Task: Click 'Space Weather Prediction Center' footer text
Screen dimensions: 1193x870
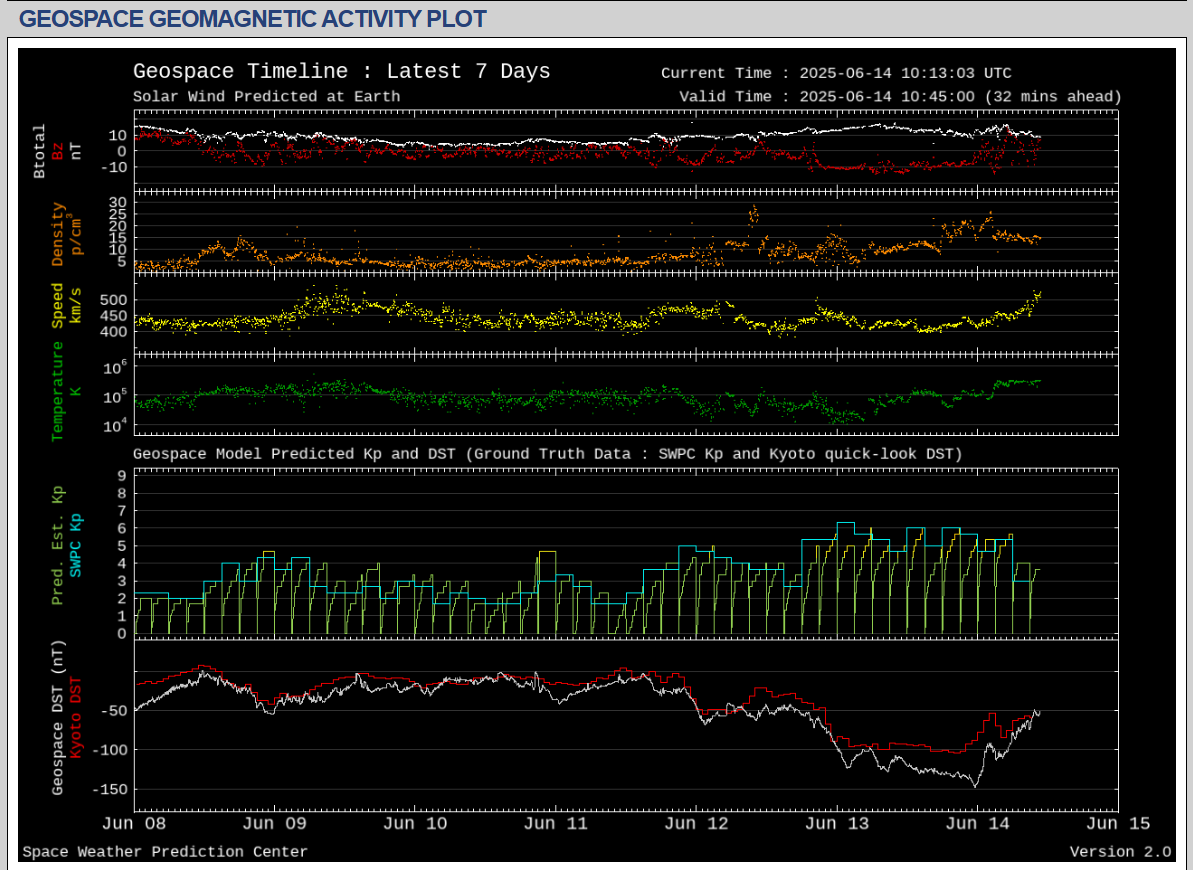Action: [165, 852]
